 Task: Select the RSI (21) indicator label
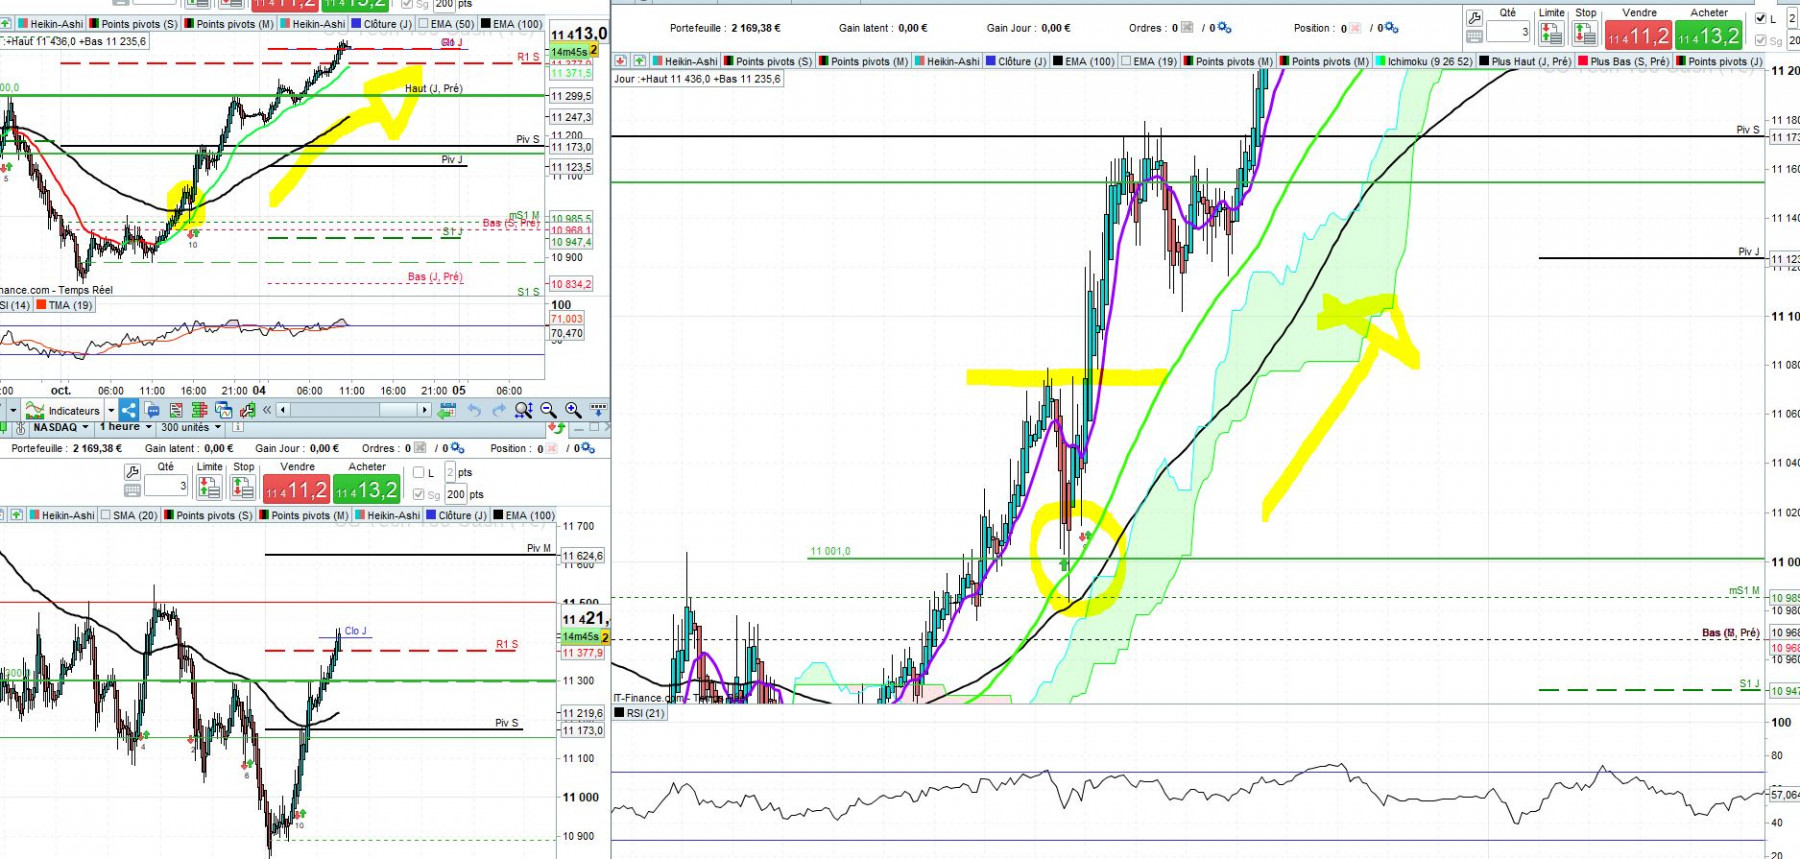[645, 713]
